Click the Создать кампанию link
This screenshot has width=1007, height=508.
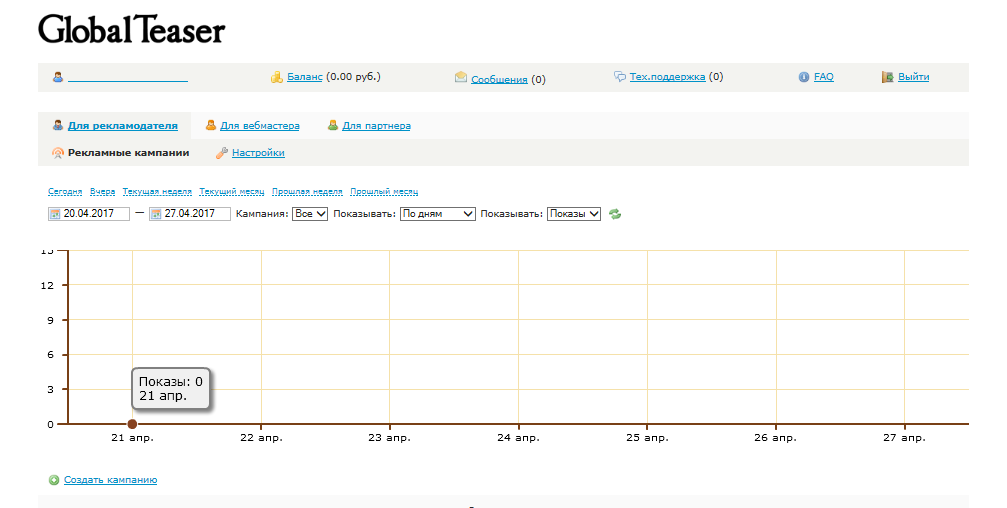coord(110,480)
